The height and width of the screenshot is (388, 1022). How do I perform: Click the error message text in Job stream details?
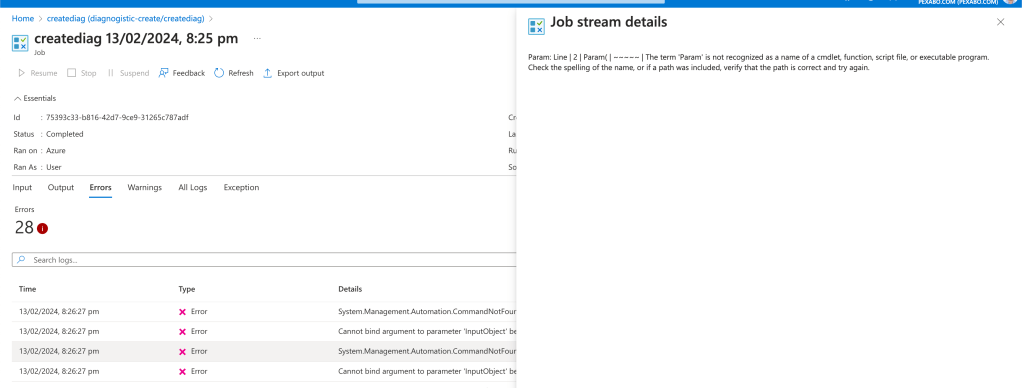[759, 62]
